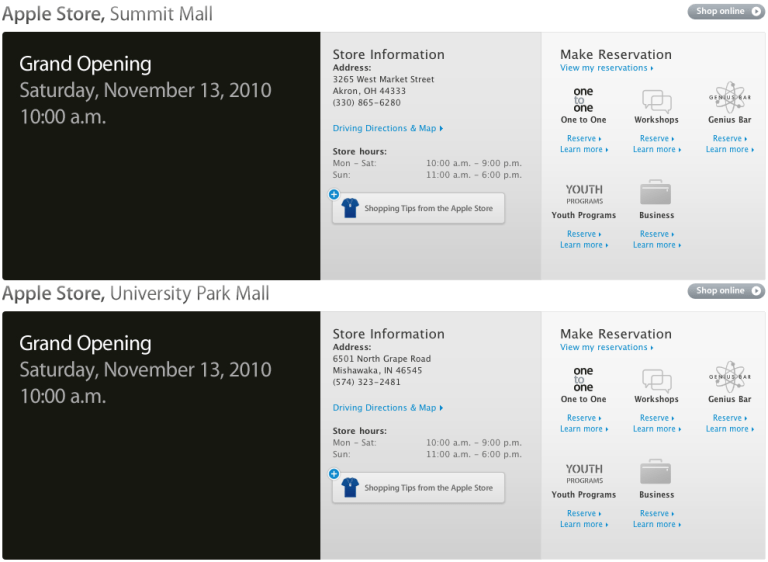The height and width of the screenshot is (562, 768).
Task: Click the Genius Bar atom icon for Summit Mall
Action: [729, 98]
